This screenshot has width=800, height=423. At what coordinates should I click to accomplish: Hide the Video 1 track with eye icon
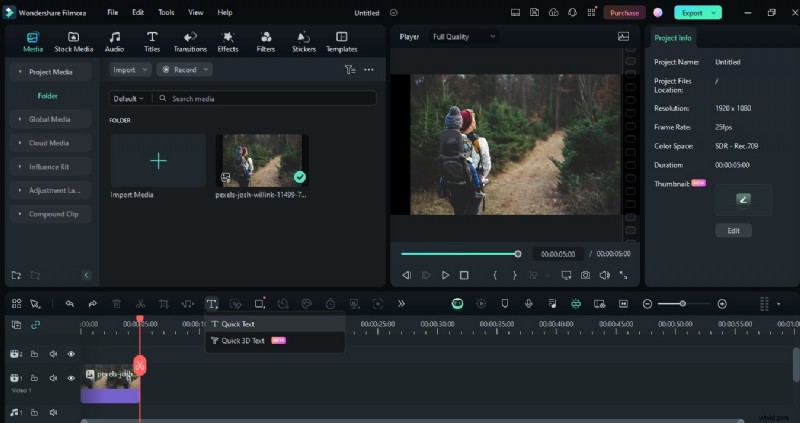71,379
